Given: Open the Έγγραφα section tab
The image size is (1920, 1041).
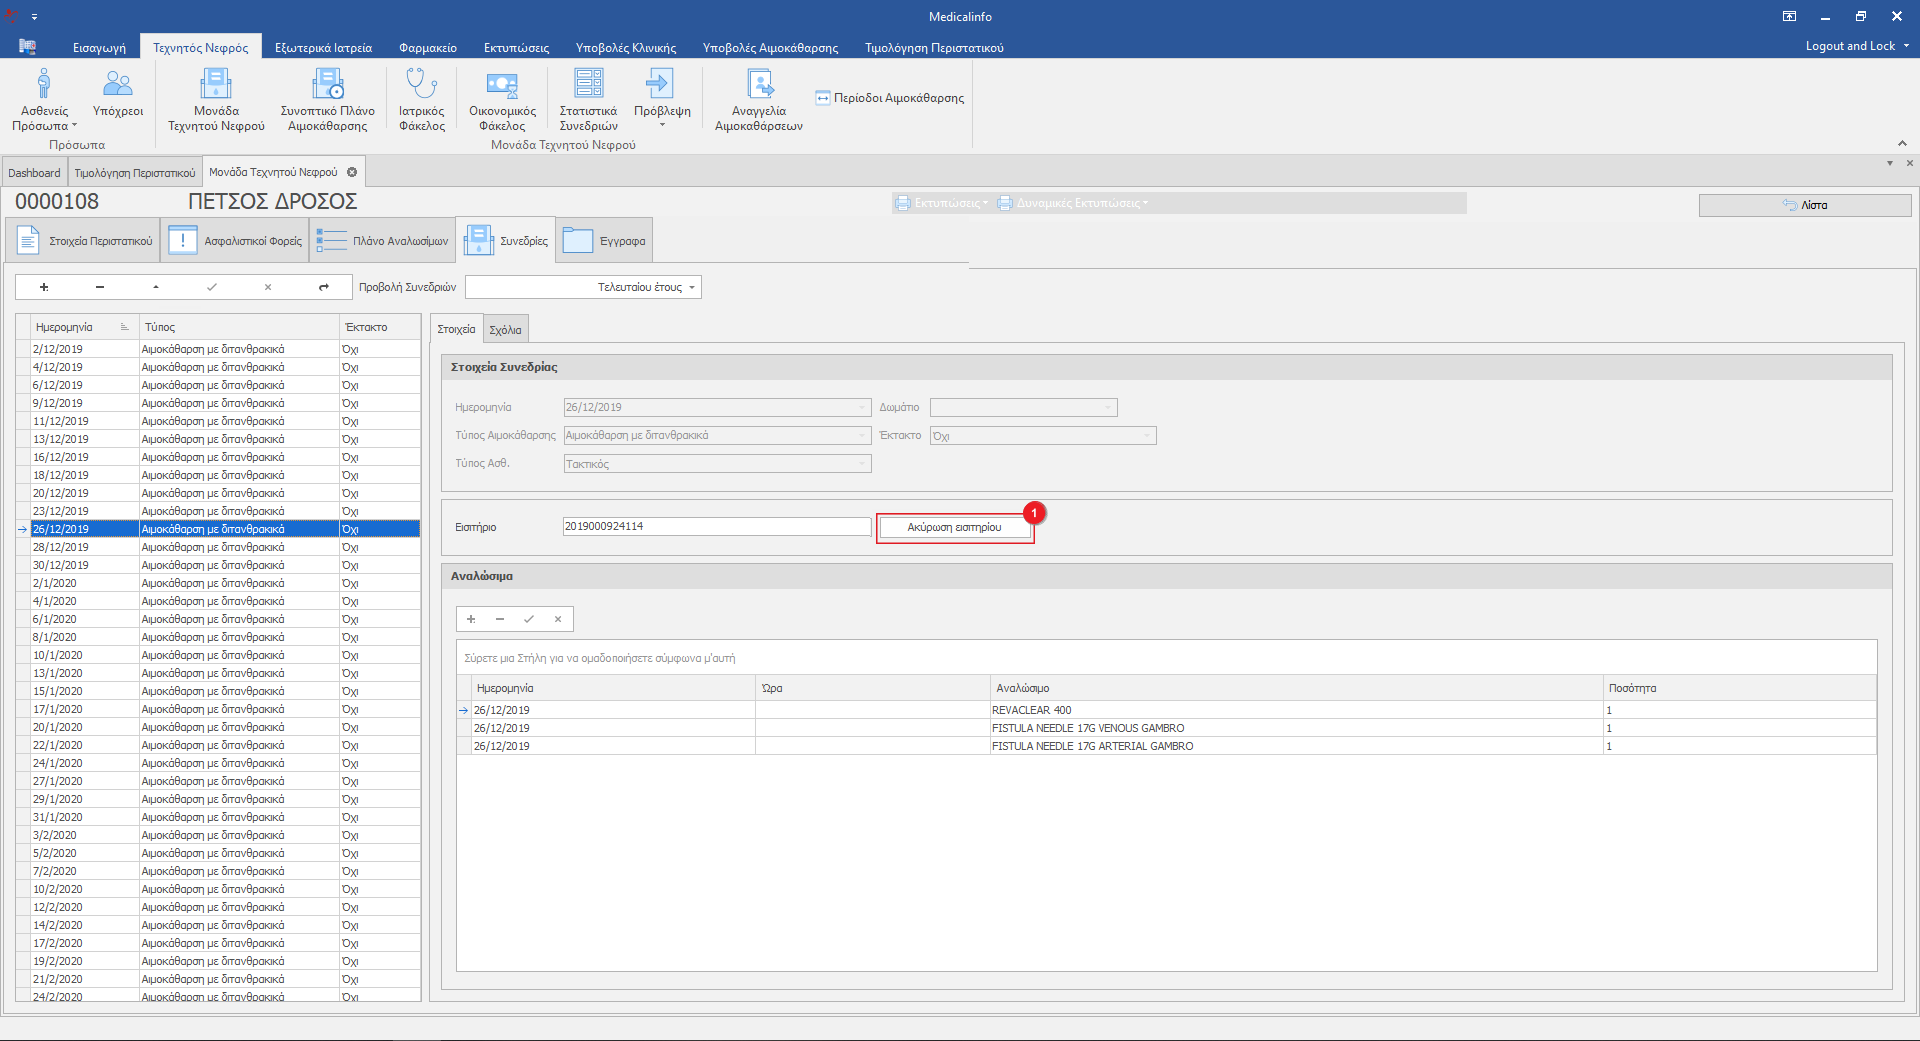Looking at the screenshot, I should tap(604, 241).
